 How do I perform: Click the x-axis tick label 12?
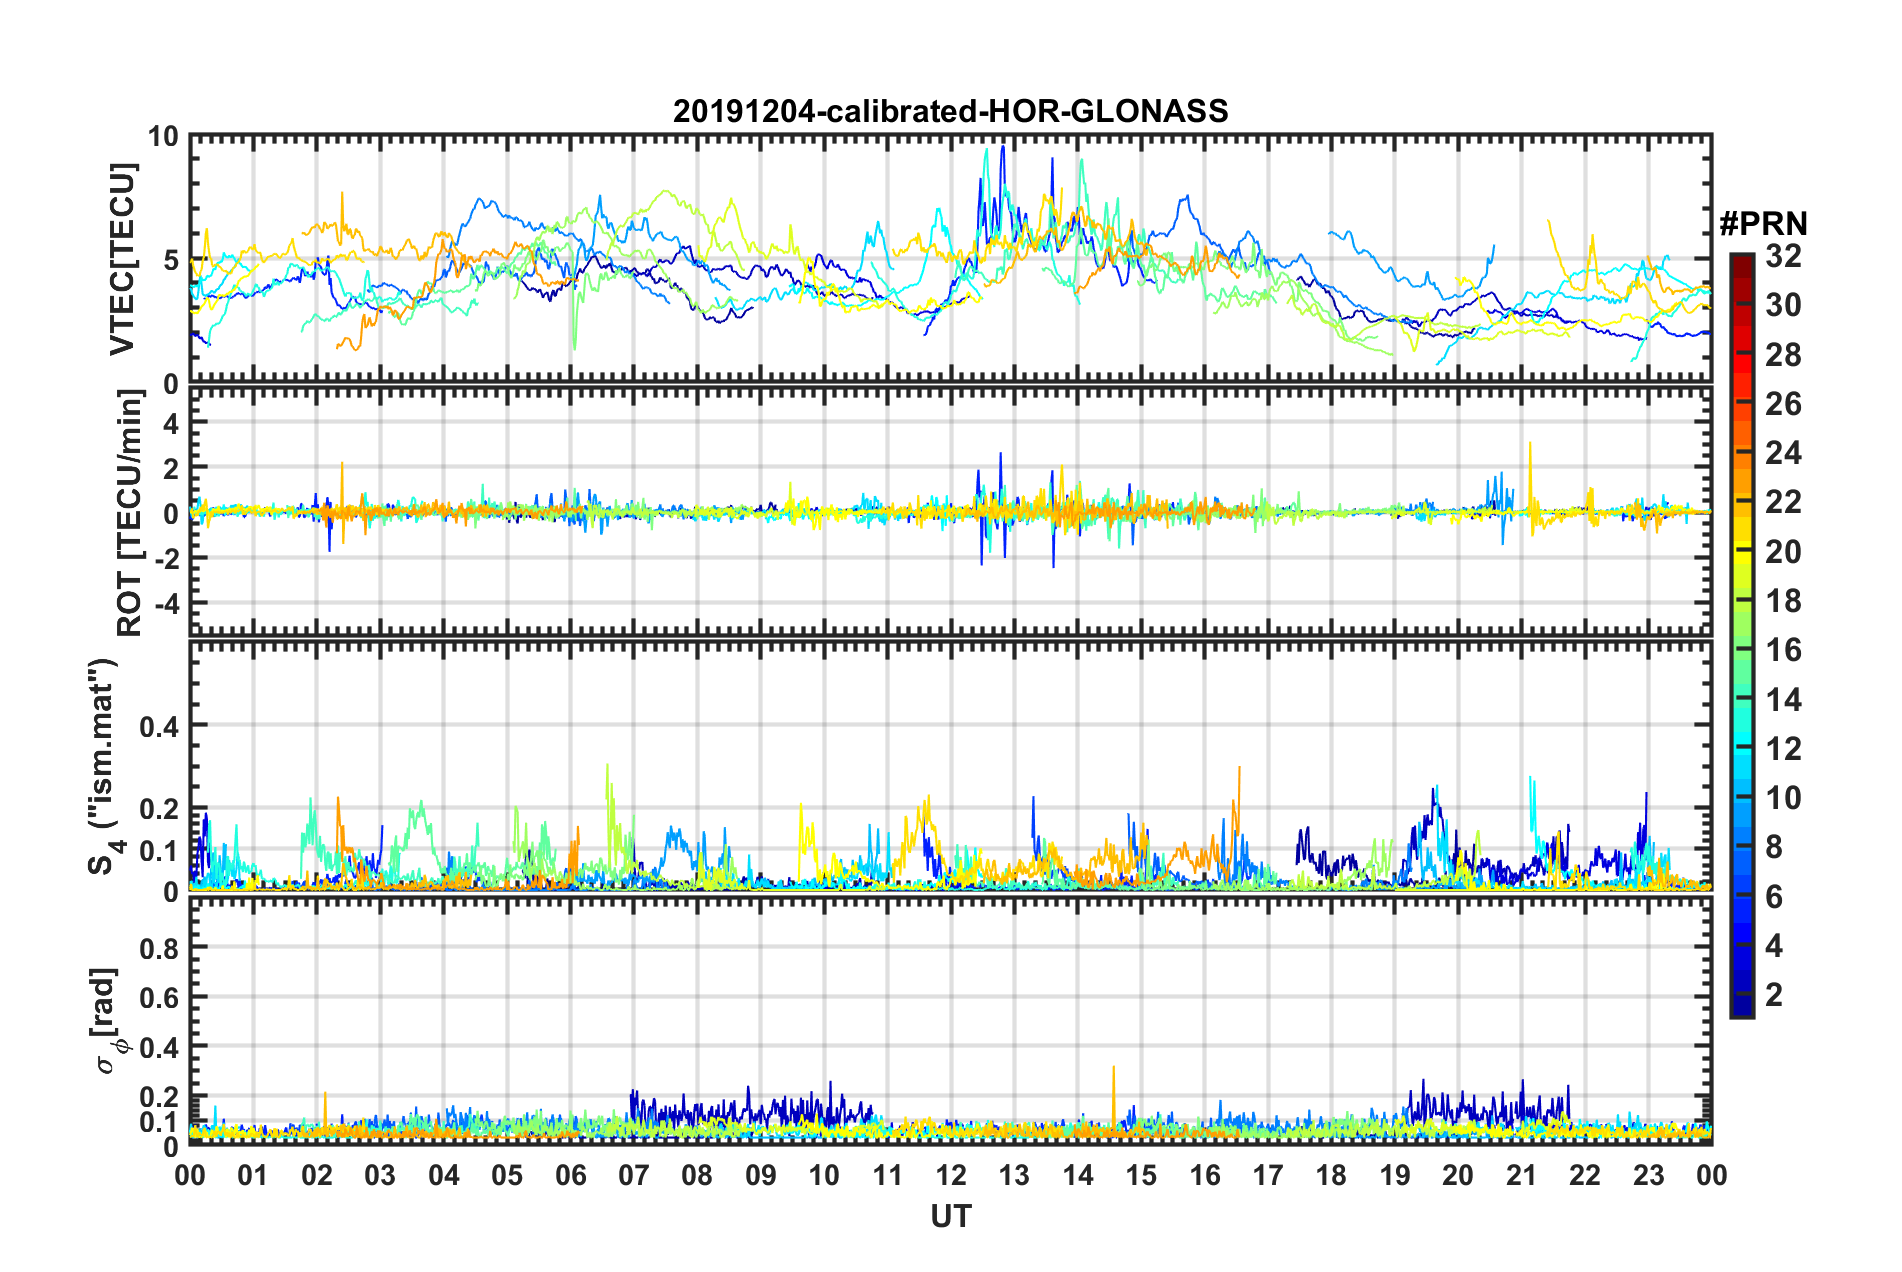coord(951,1175)
